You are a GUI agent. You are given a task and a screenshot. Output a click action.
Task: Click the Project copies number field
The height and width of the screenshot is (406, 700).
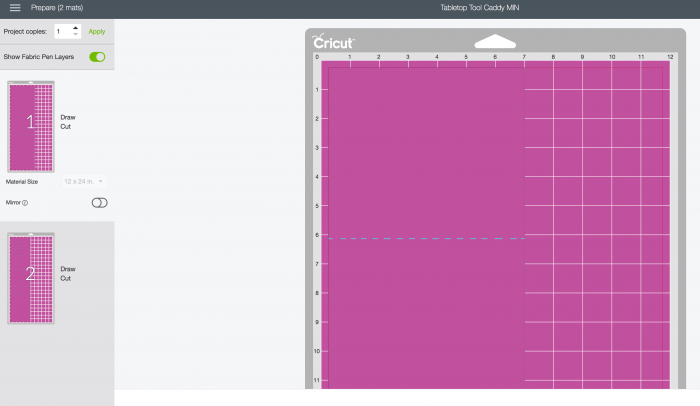click(x=62, y=31)
